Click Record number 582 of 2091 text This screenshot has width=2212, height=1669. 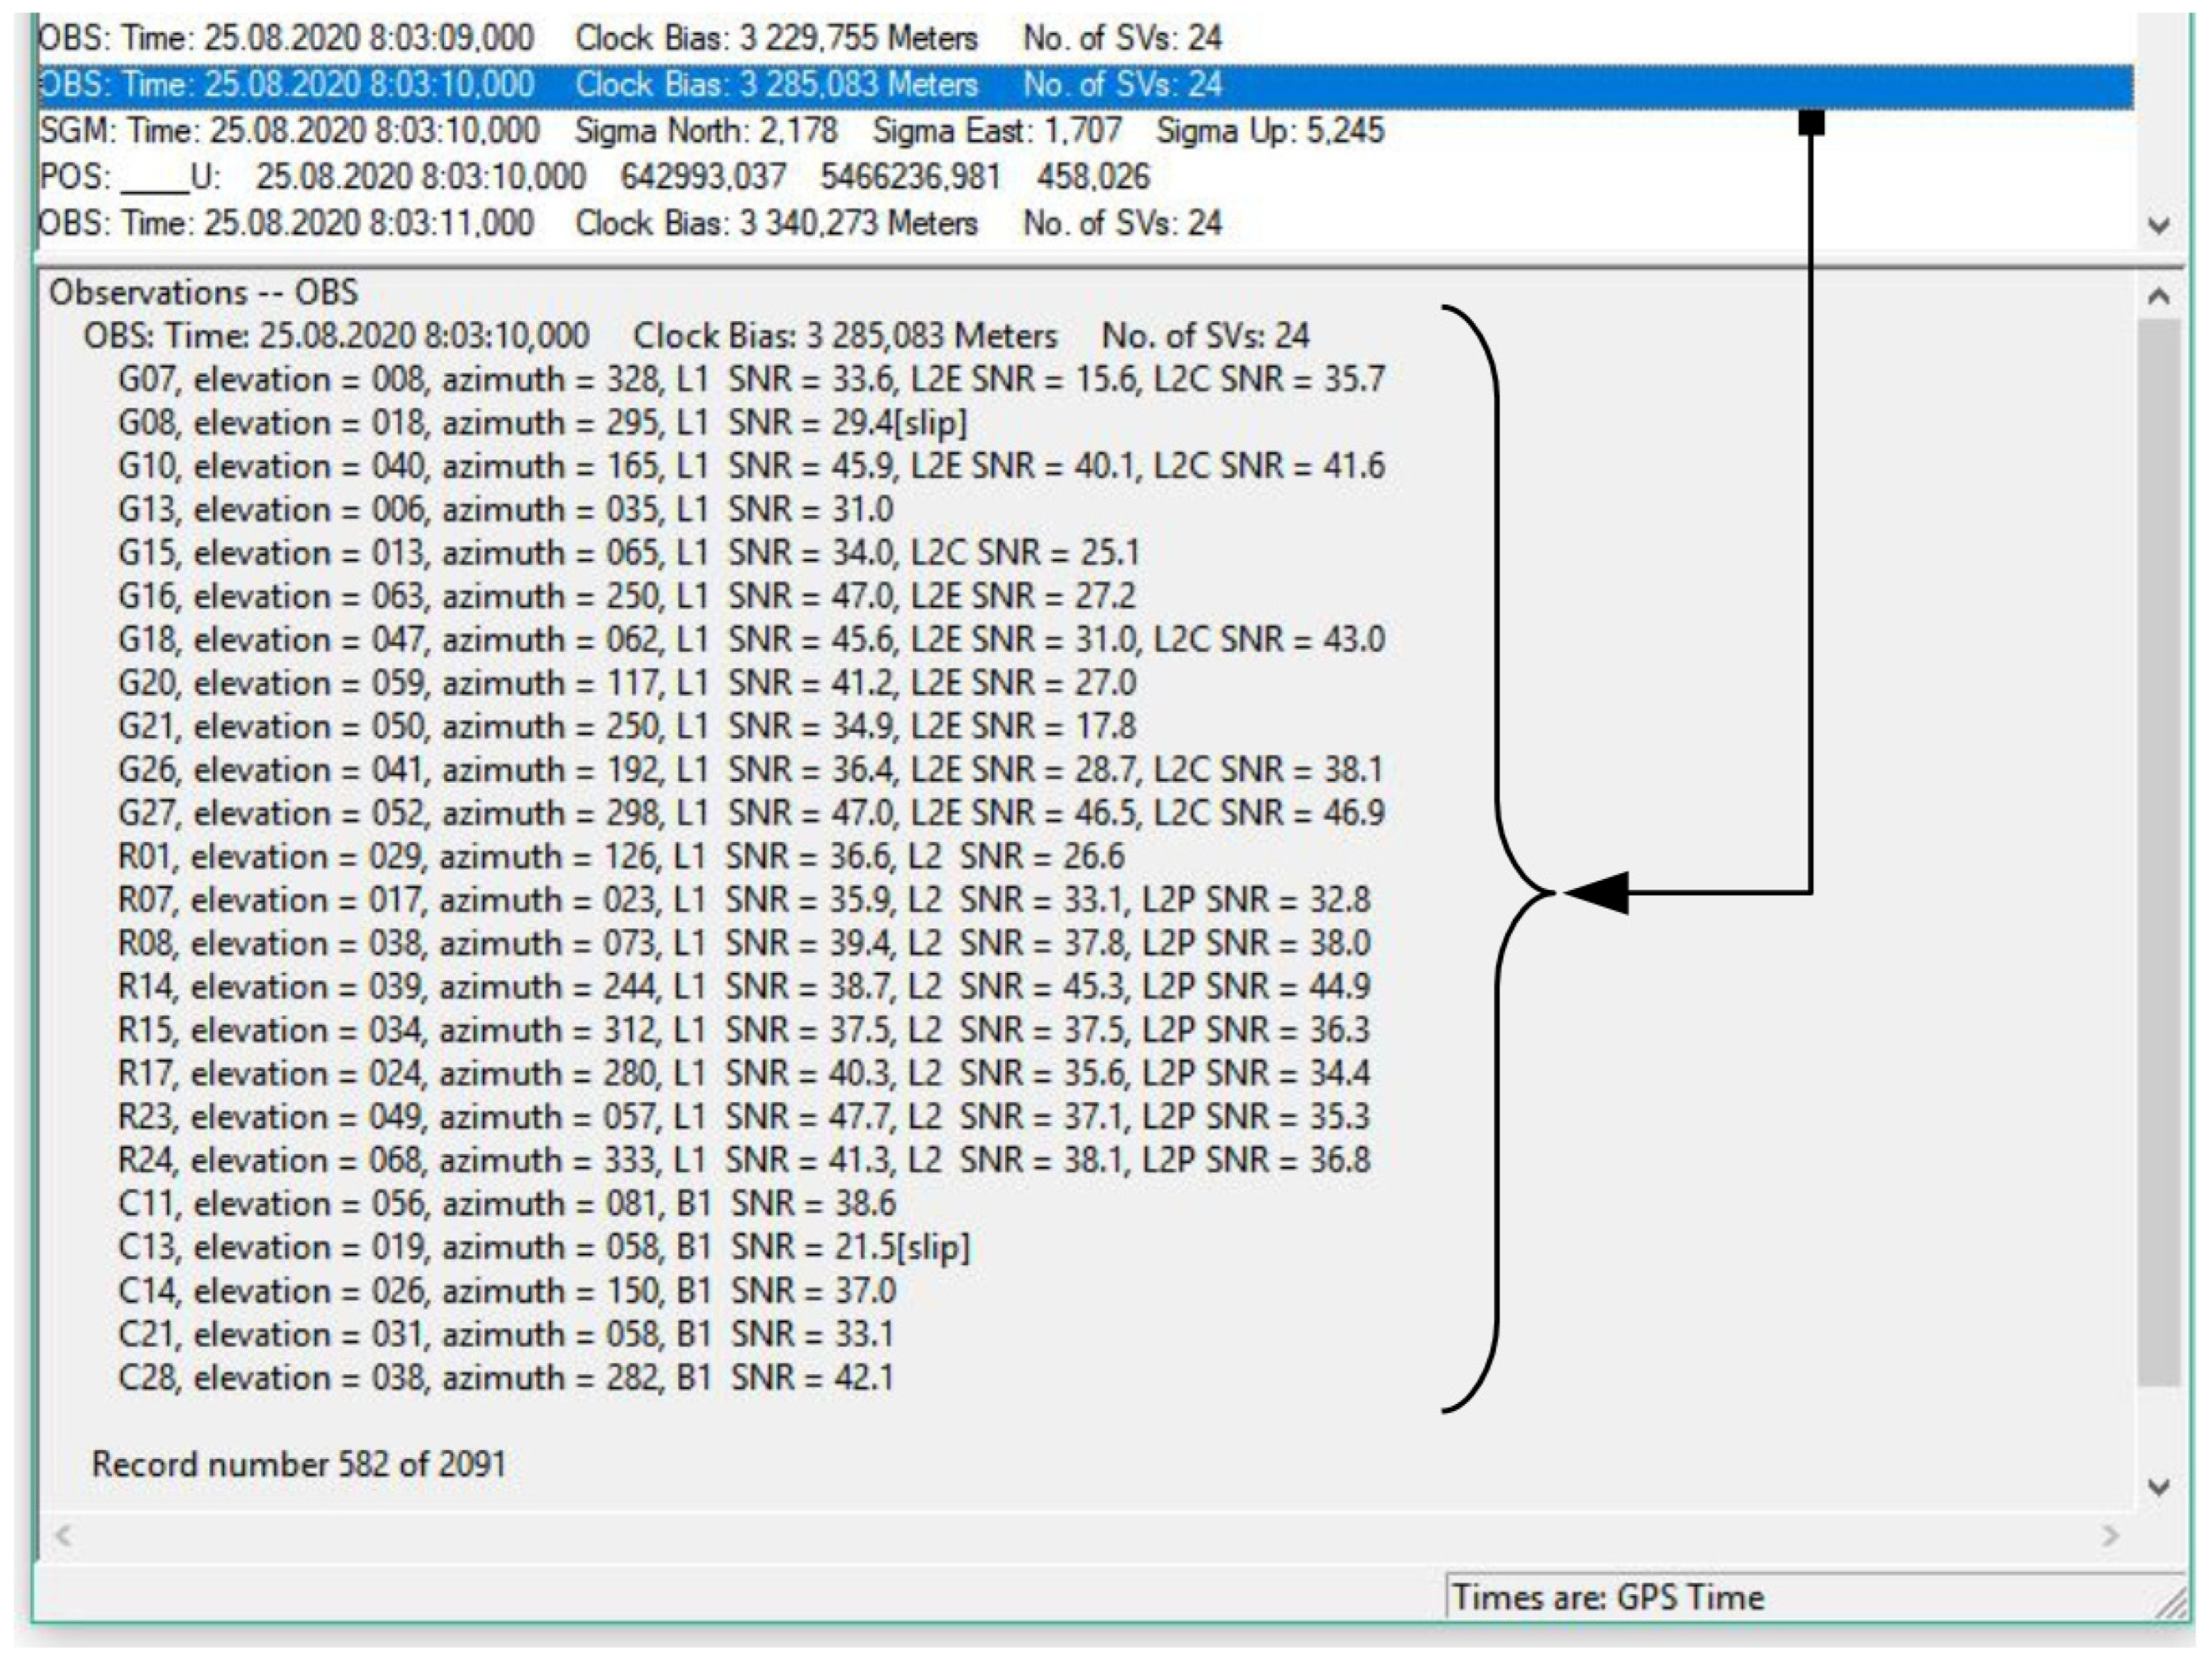pyautogui.click(x=299, y=1465)
